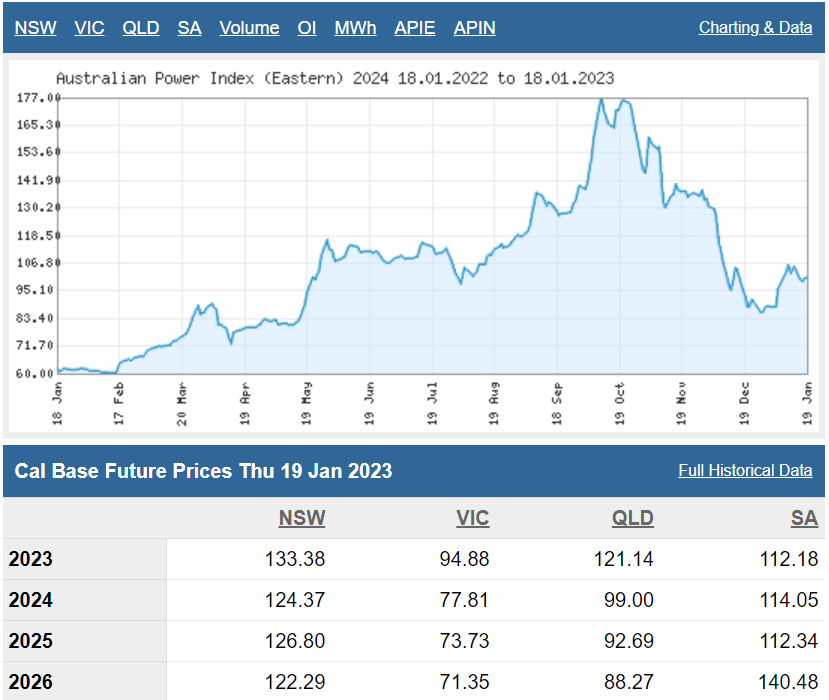829x700 pixels.
Task: Open the MWh tab
Action: point(355,28)
